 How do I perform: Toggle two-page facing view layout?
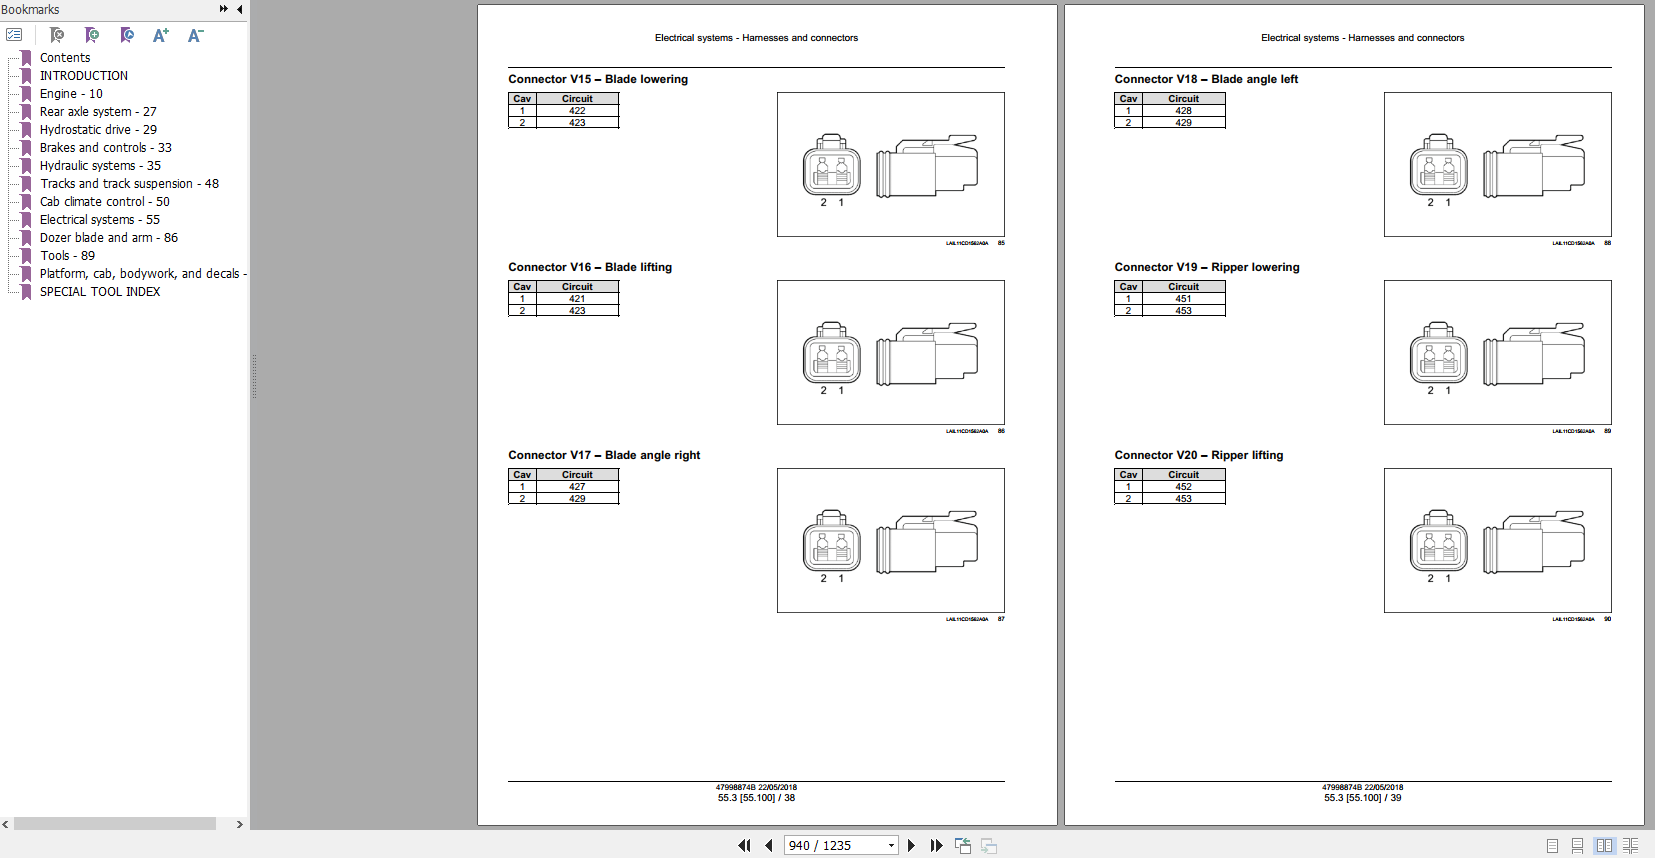(x=1604, y=846)
